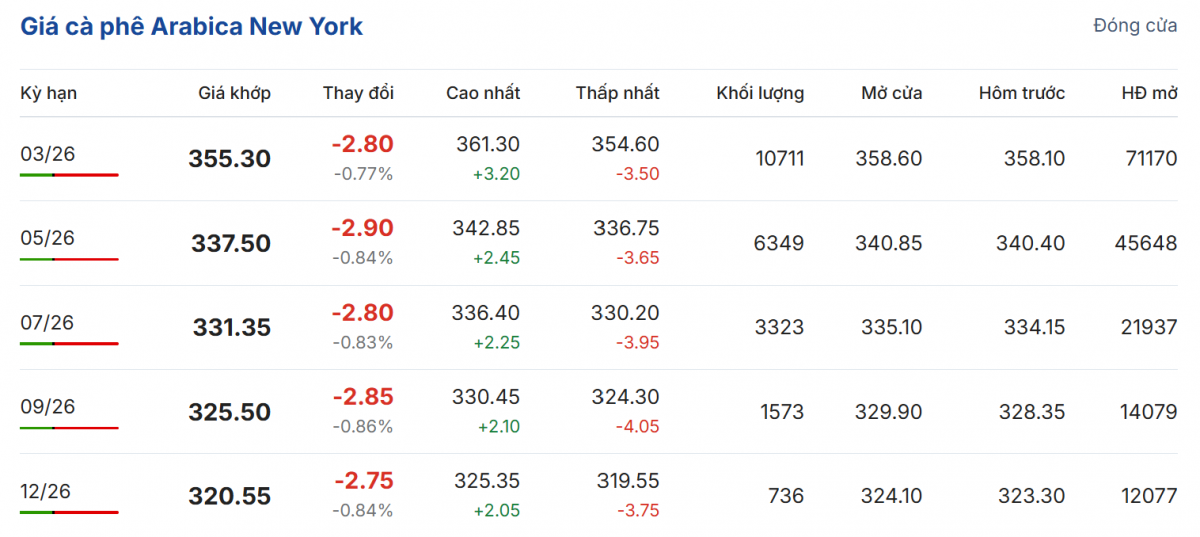Screen dimensions: 1200x537
Task: Click the Thấp nhất column header
Action: coord(617,93)
